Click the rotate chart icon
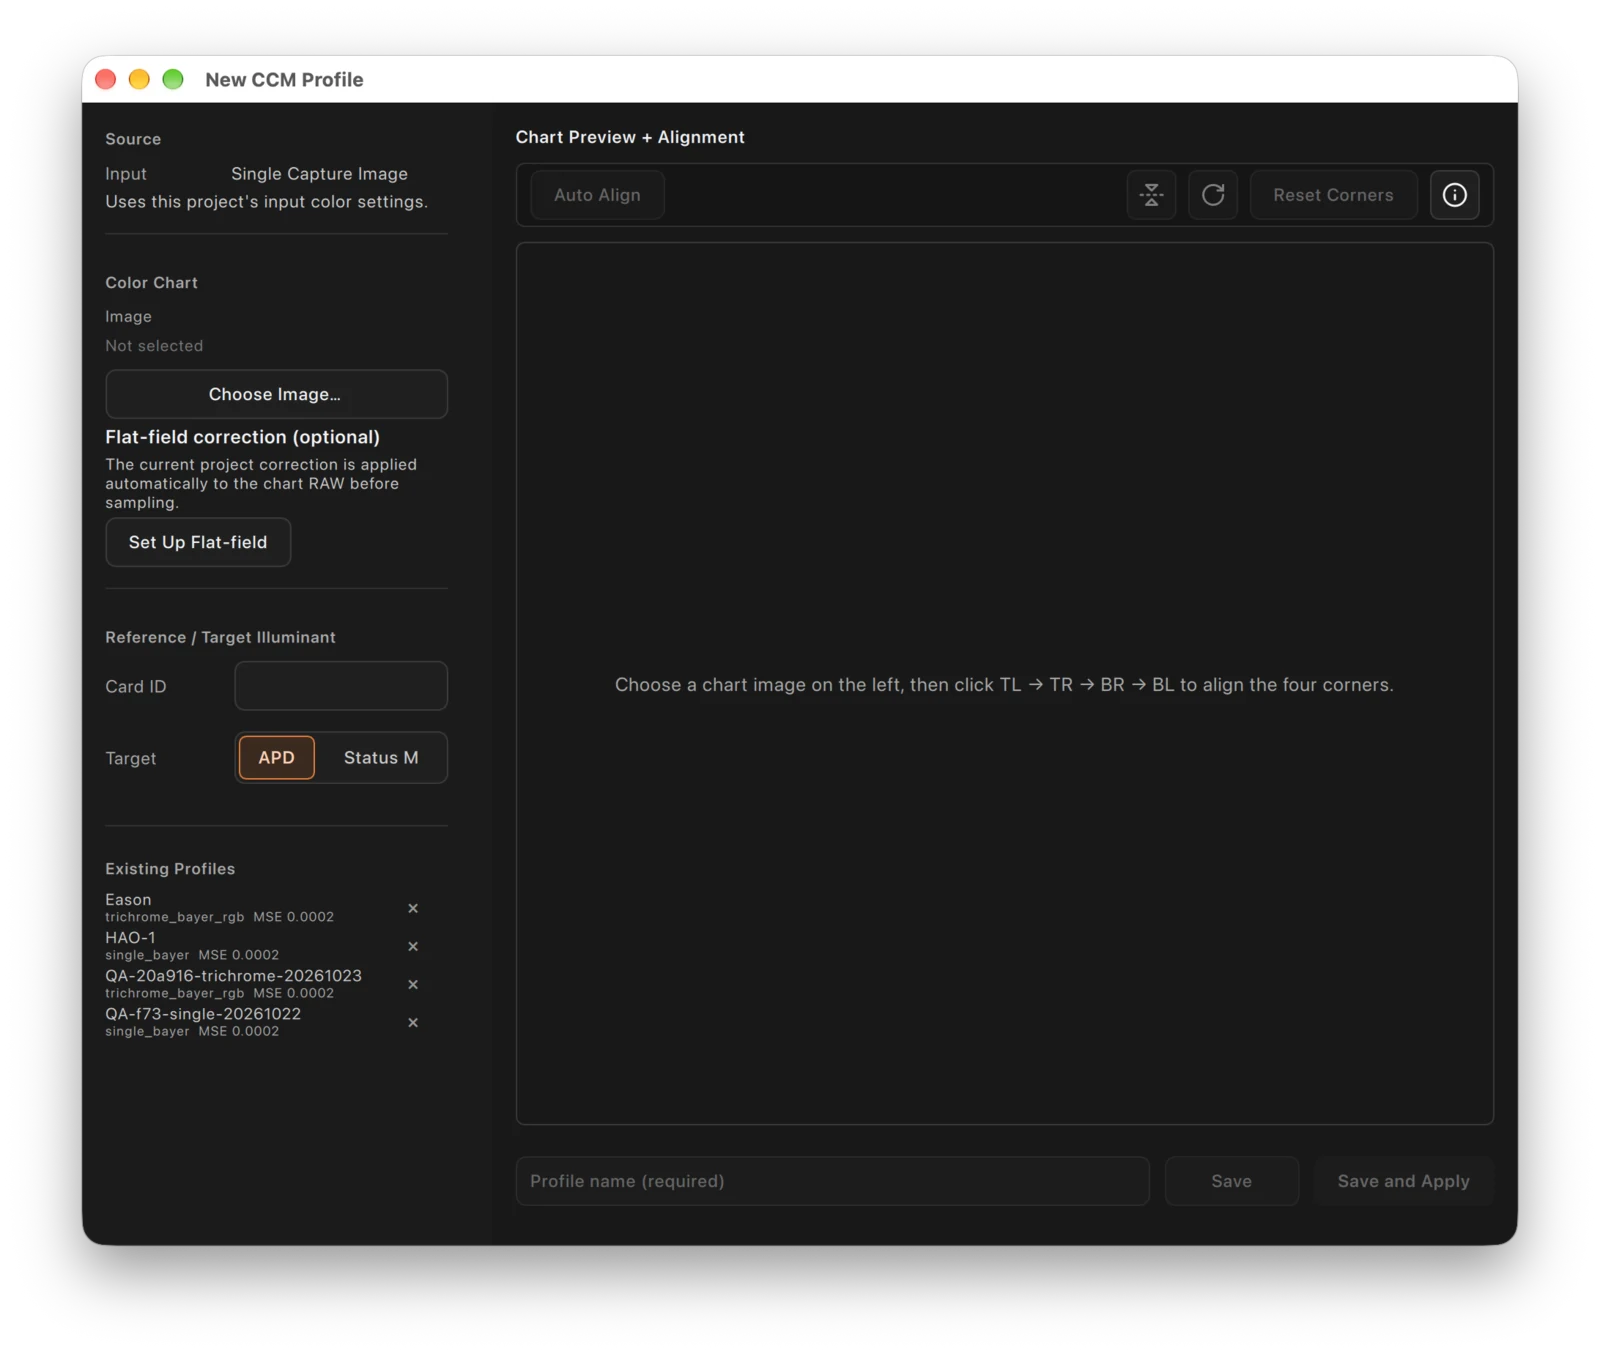 pos(1213,195)
